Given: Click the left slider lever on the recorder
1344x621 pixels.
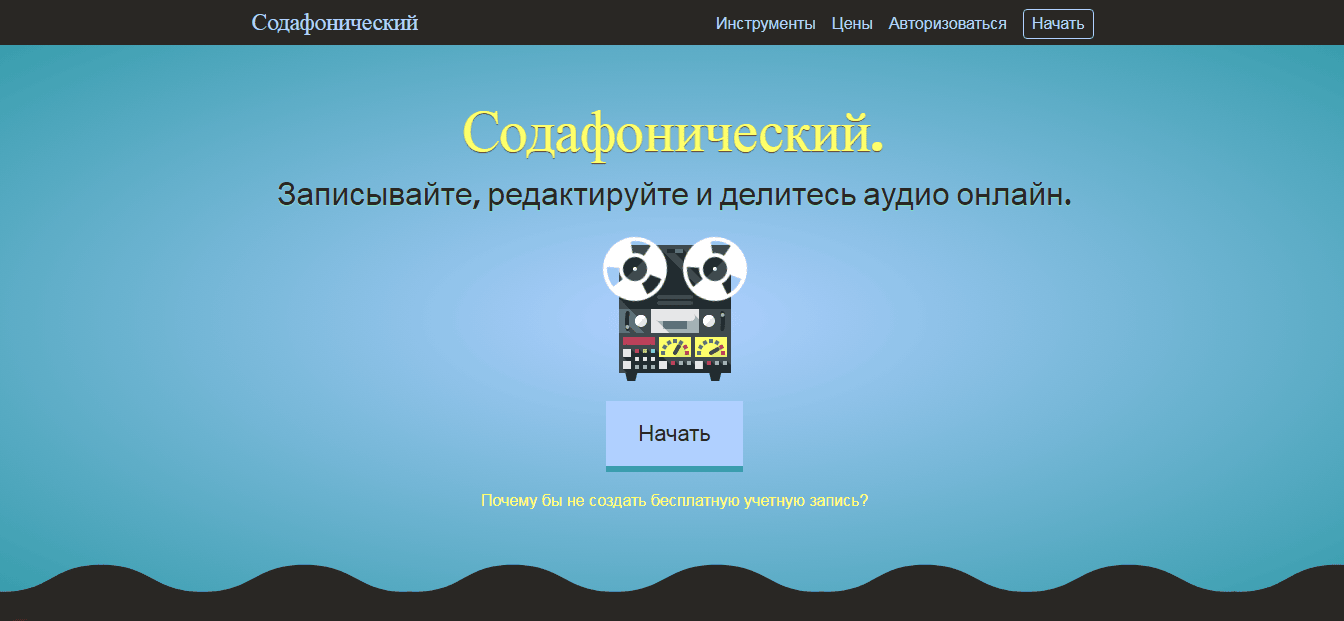Looking at the screenshot, I should coord(627,320).
